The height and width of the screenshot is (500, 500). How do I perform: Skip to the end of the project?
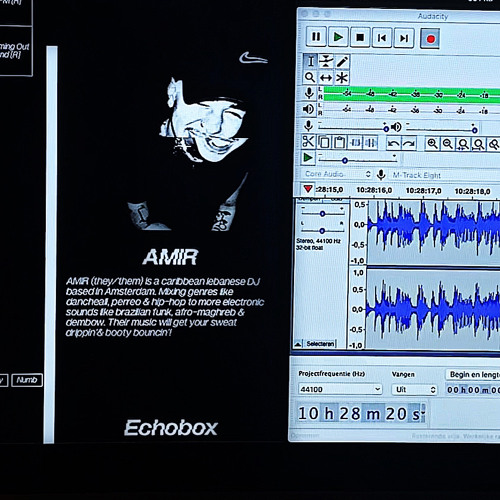[404, 38]
